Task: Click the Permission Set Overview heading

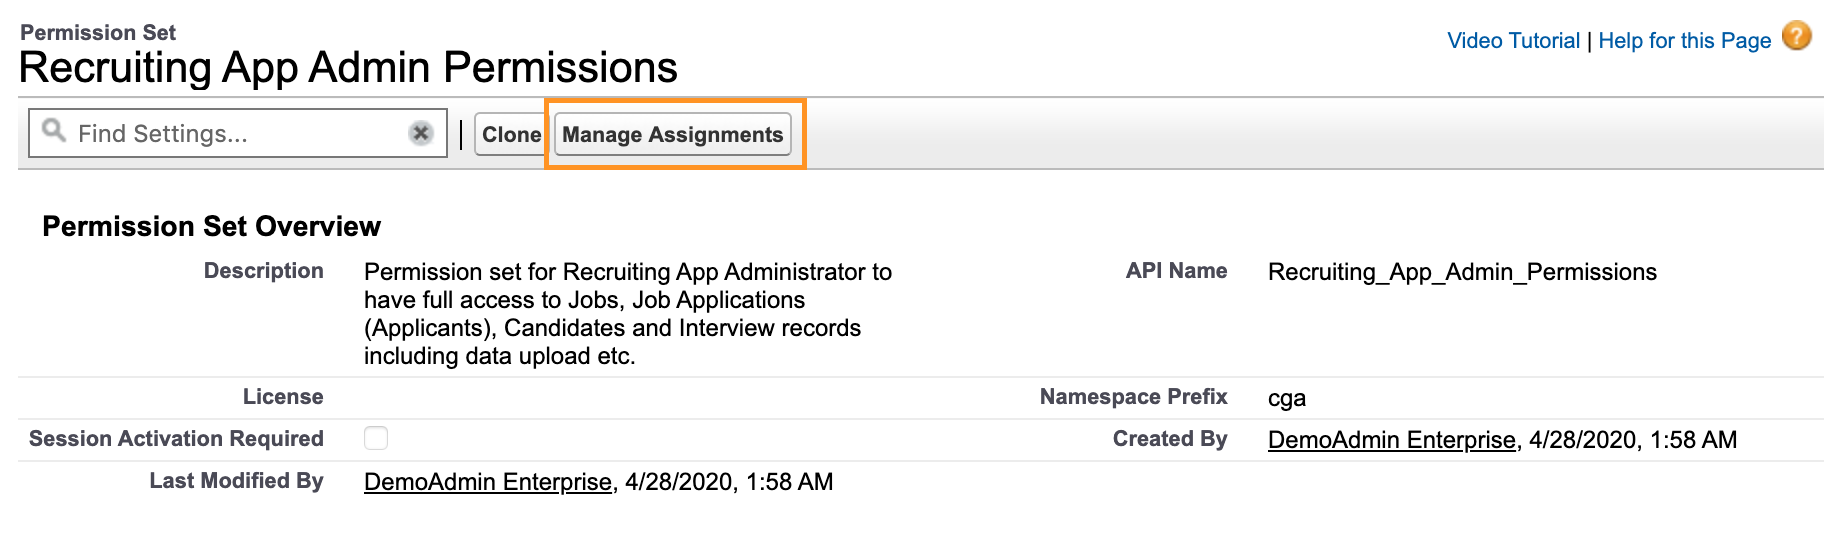Action: [211, 227]
